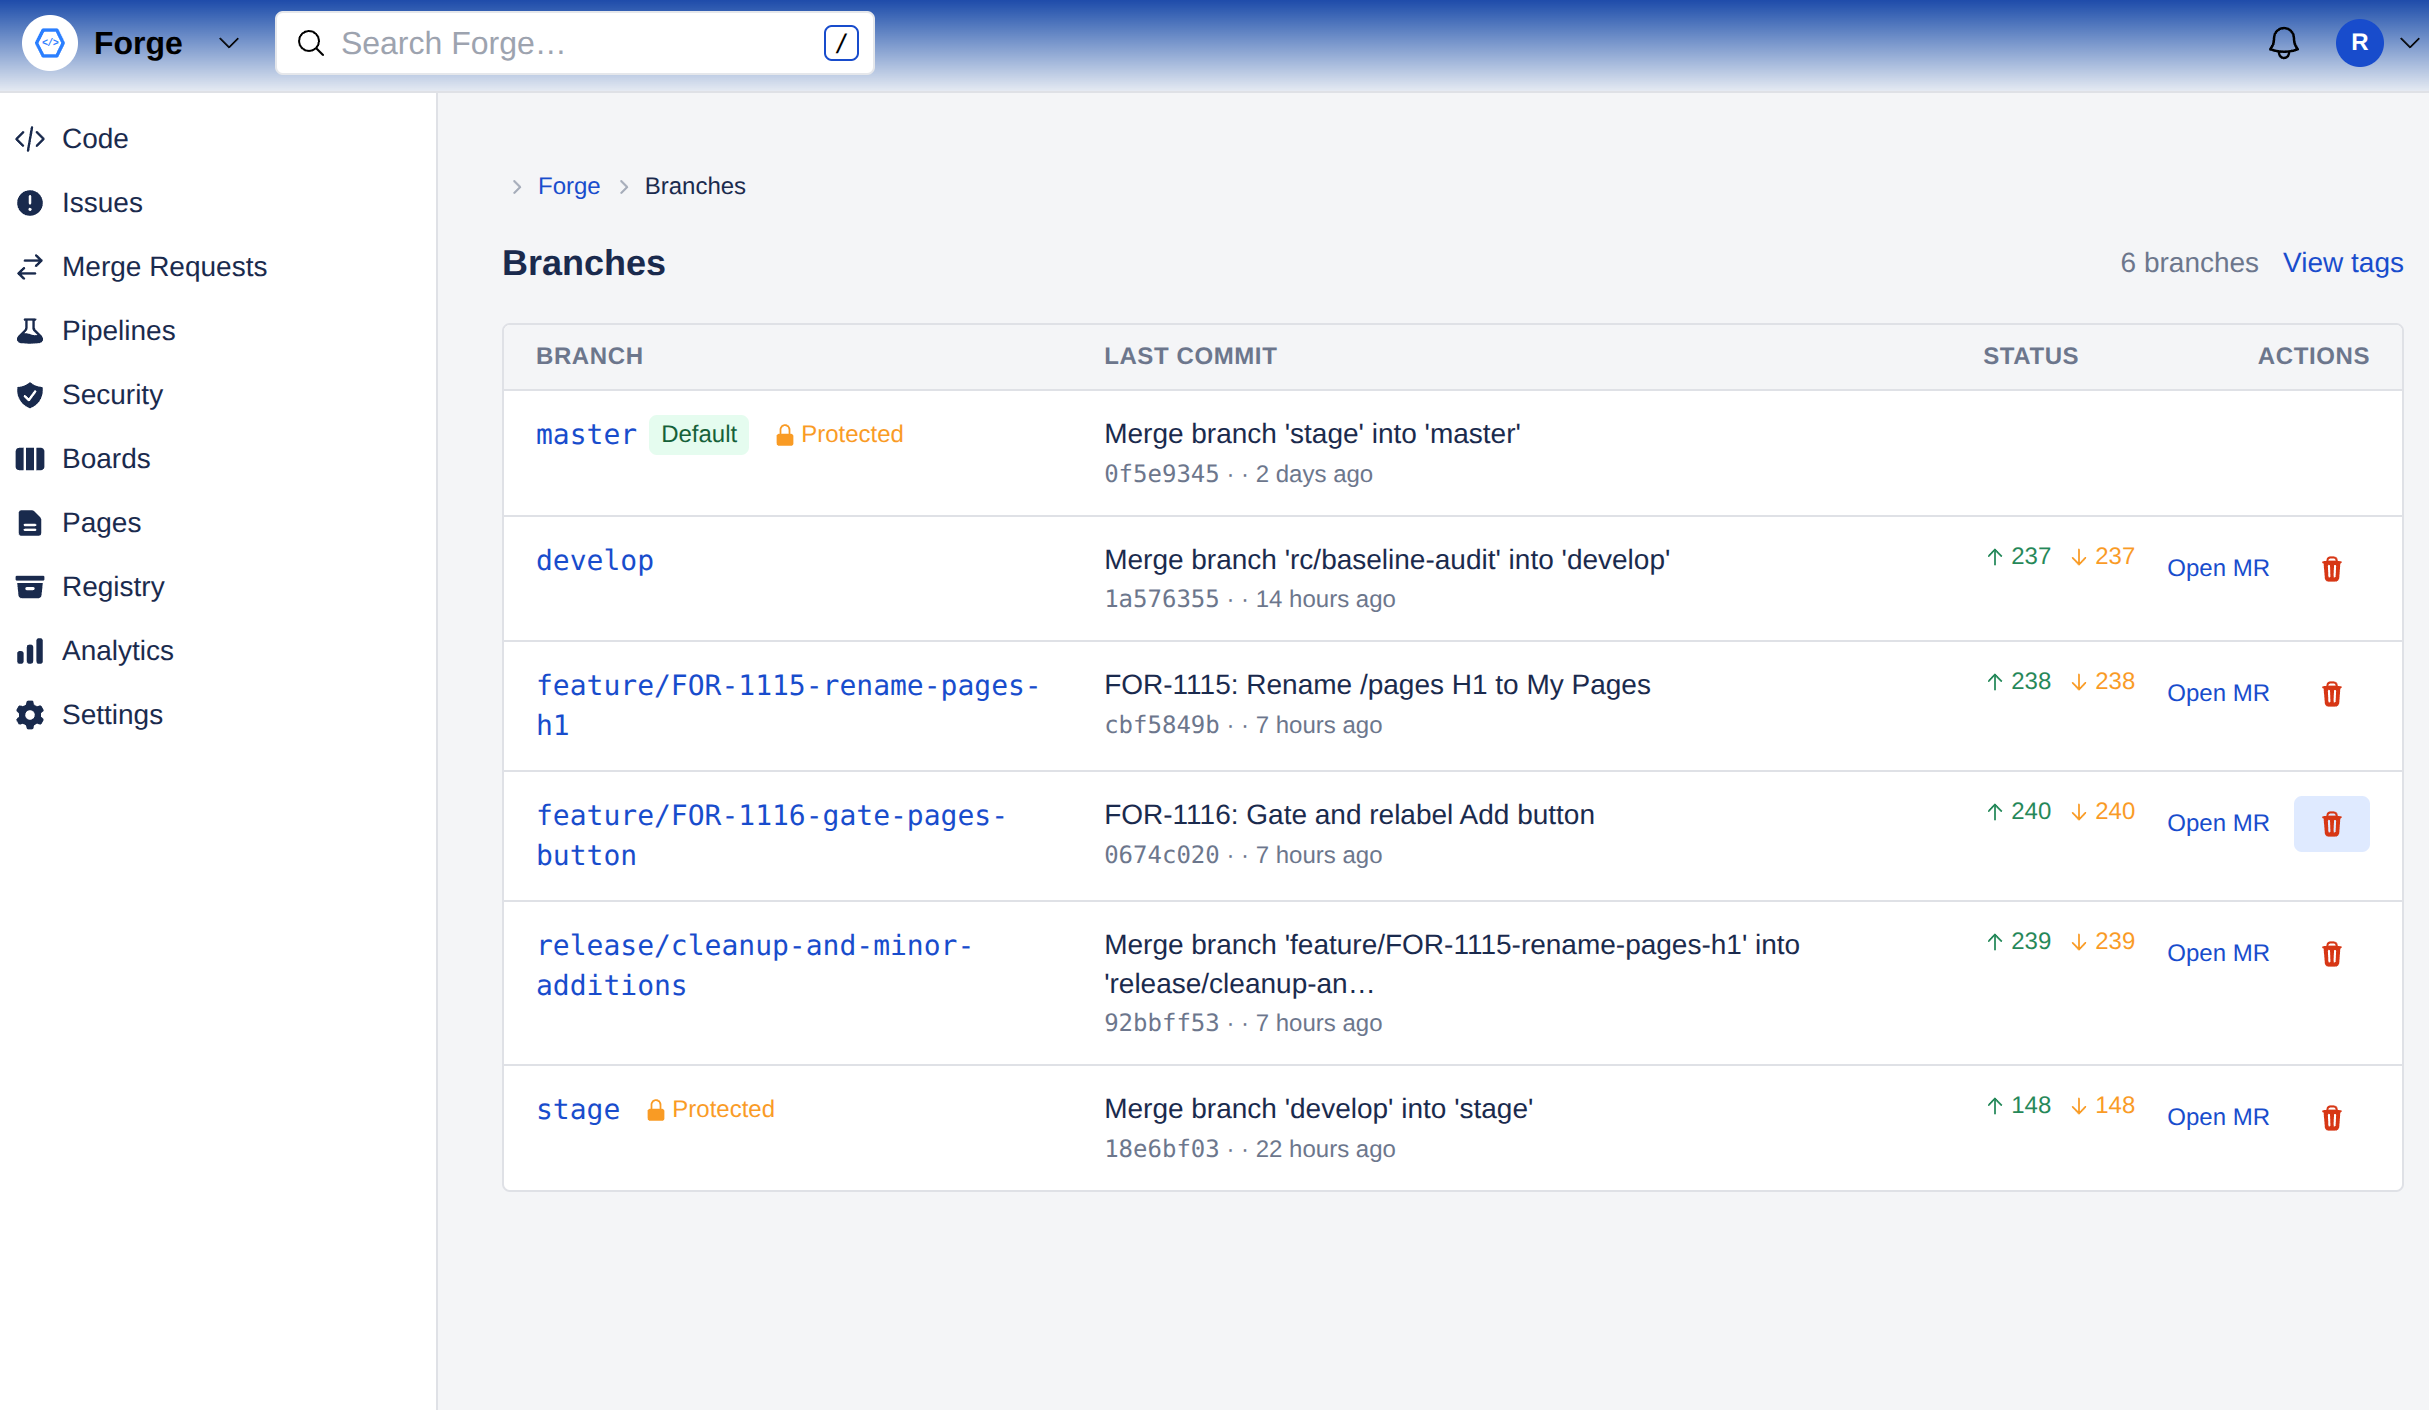Open the develop branch link
Image resolution: width=2429 pixels, height=1410 pixels.
tap(595, 561)
